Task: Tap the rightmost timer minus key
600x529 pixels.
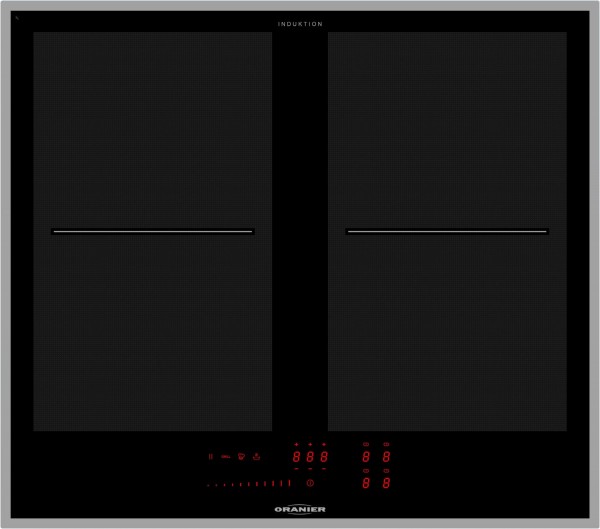Action: [x=324, y=469]
